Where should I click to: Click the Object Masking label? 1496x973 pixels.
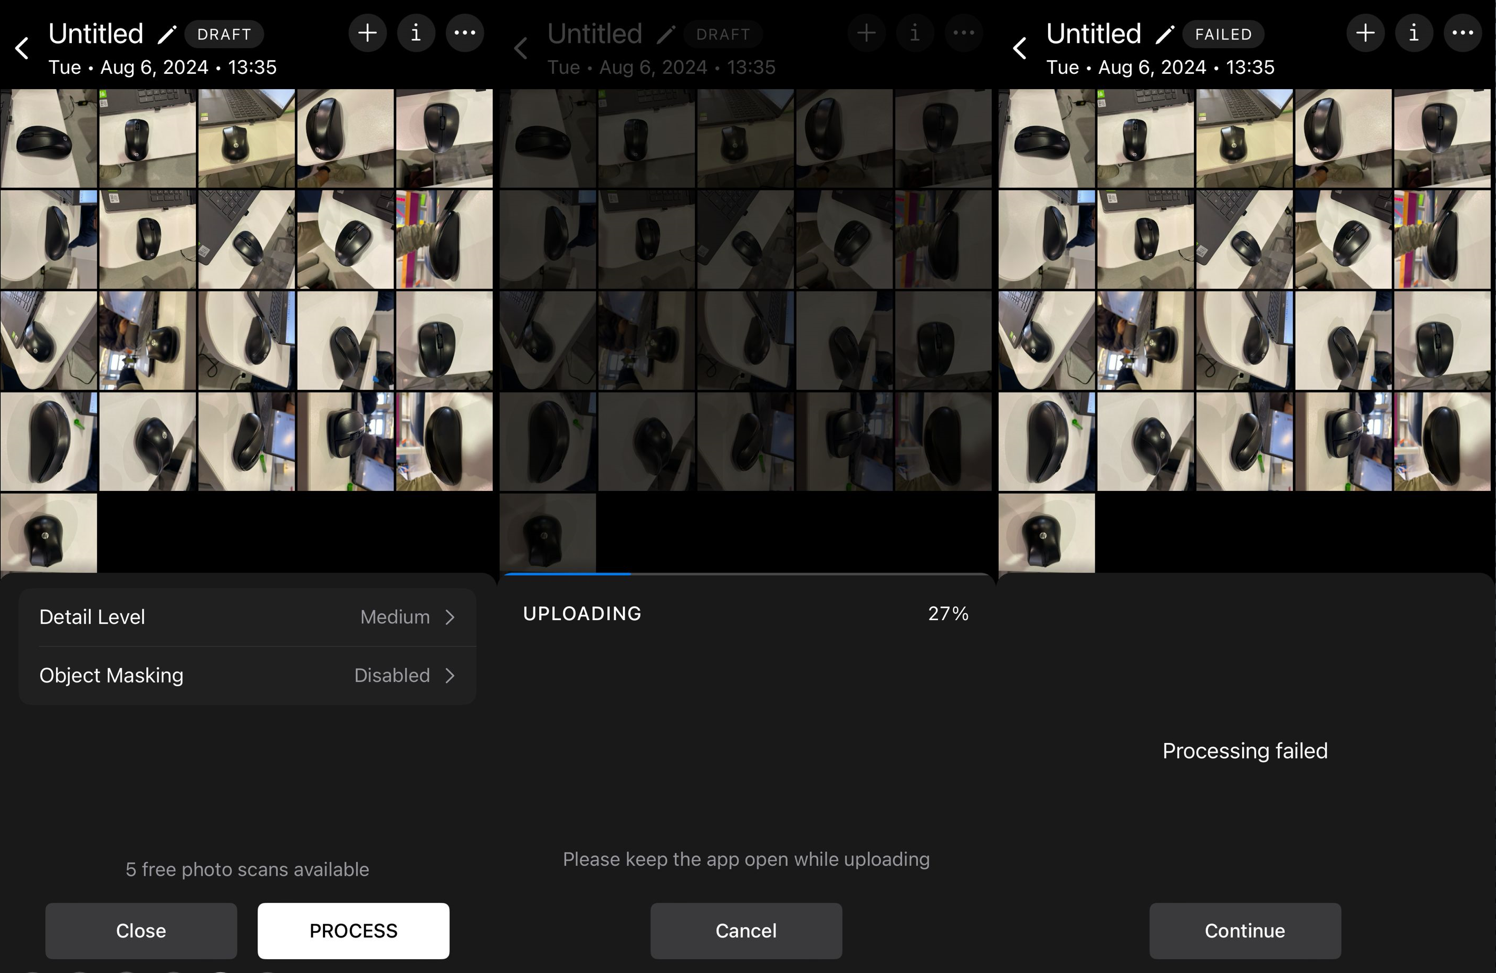tap(111, 676)
